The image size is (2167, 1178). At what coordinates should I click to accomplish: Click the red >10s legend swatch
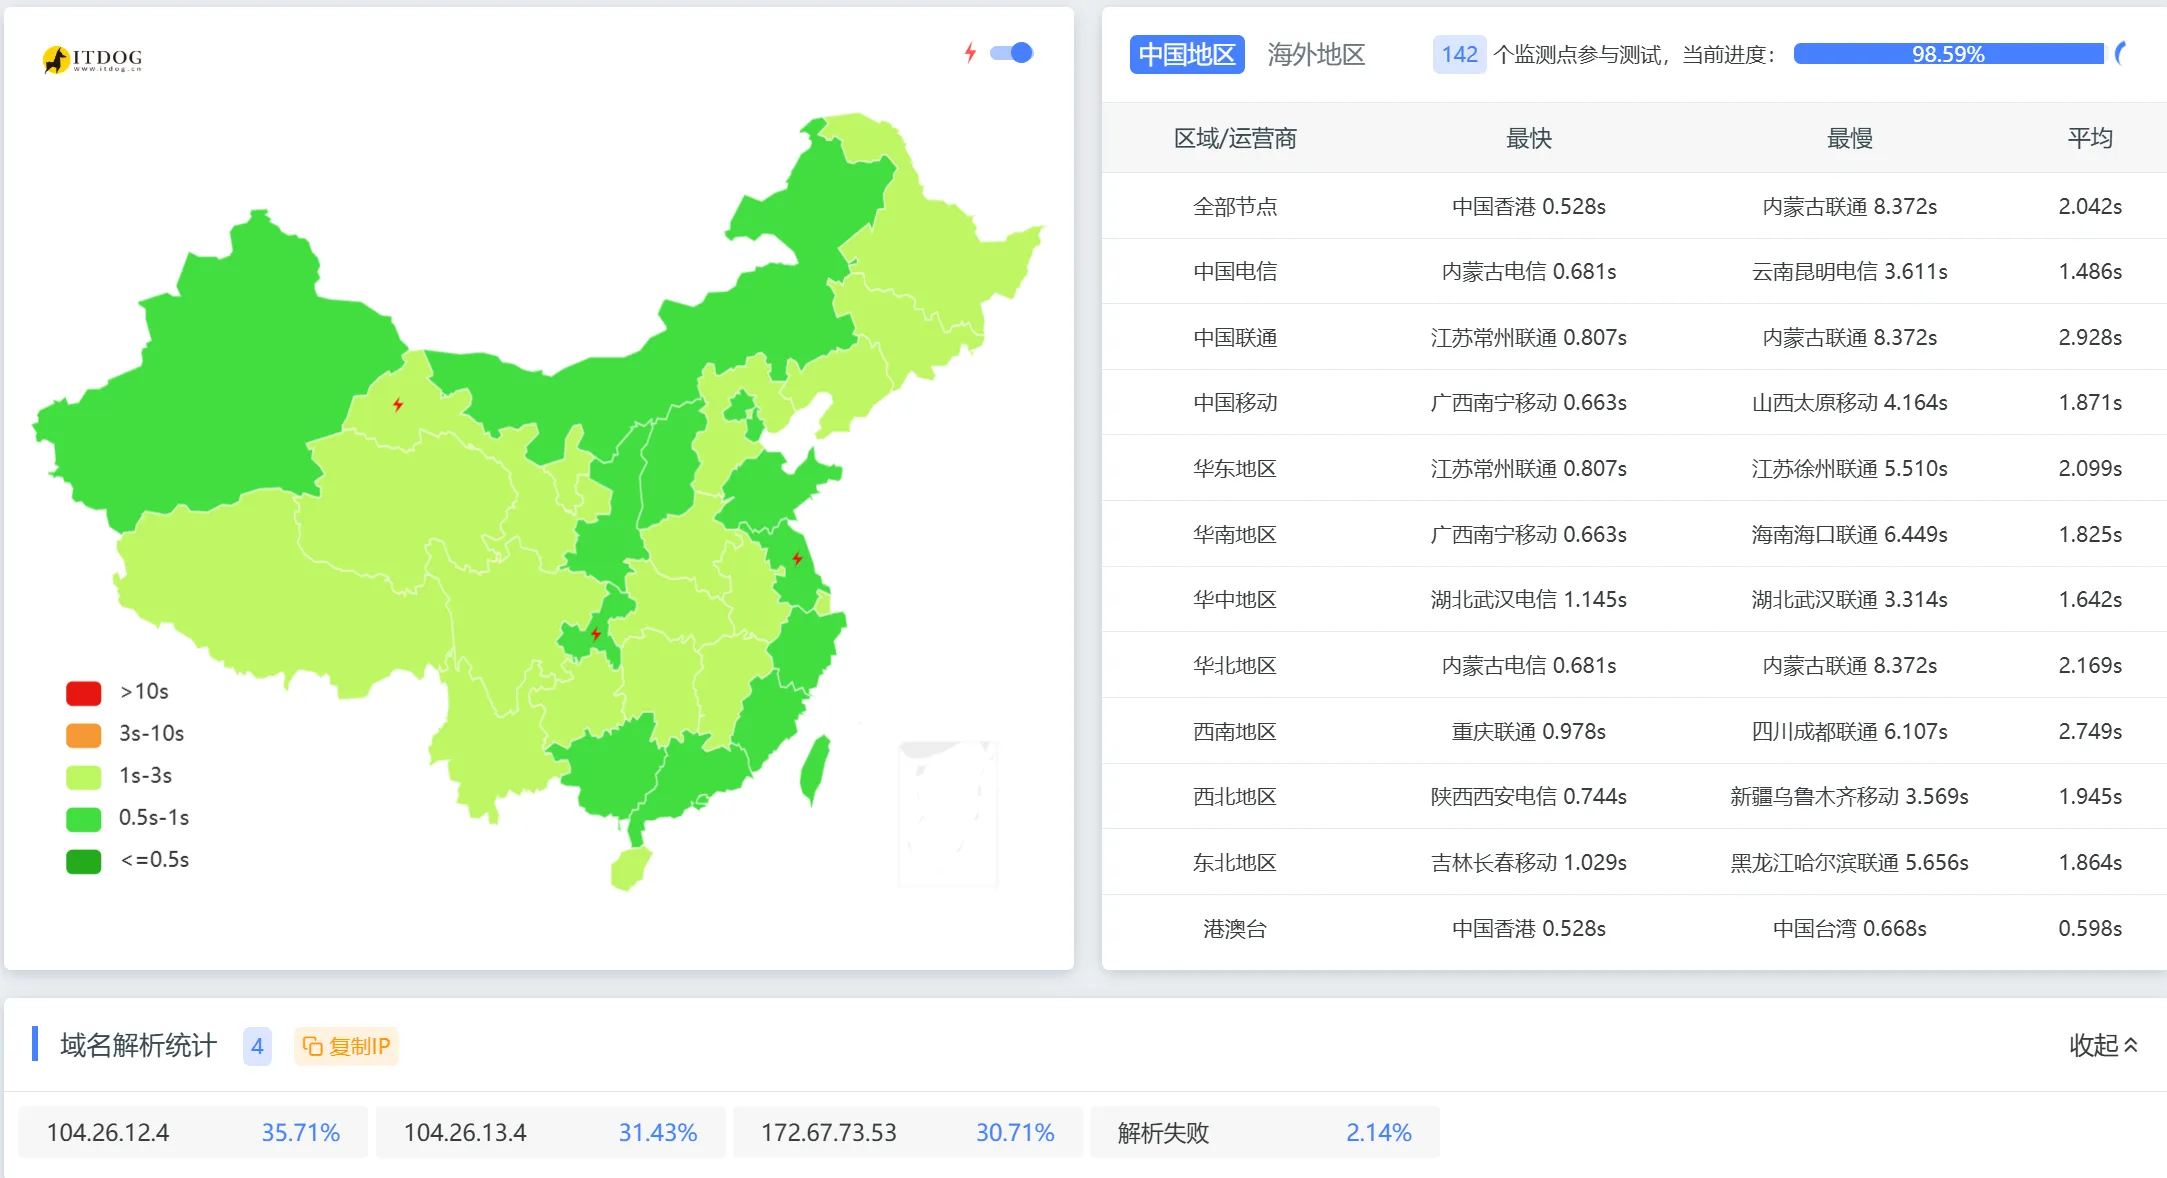click(x=84, y=692)
